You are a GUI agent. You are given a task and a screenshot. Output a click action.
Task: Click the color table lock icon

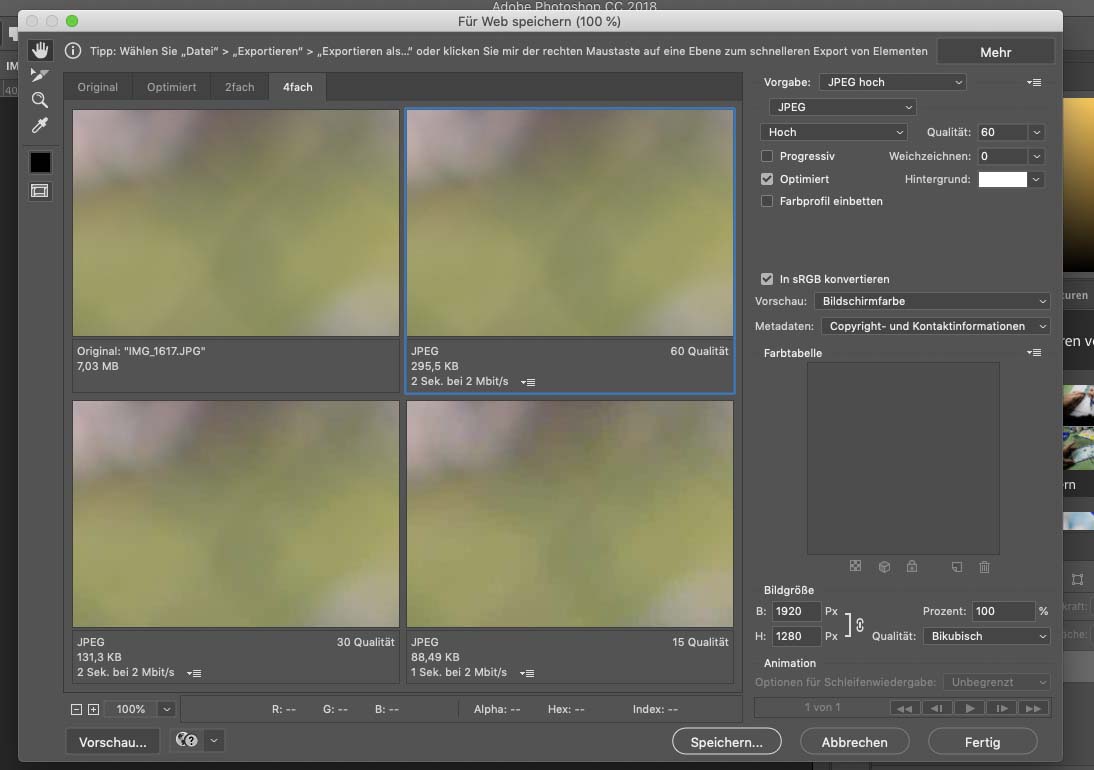coord(912,566)
